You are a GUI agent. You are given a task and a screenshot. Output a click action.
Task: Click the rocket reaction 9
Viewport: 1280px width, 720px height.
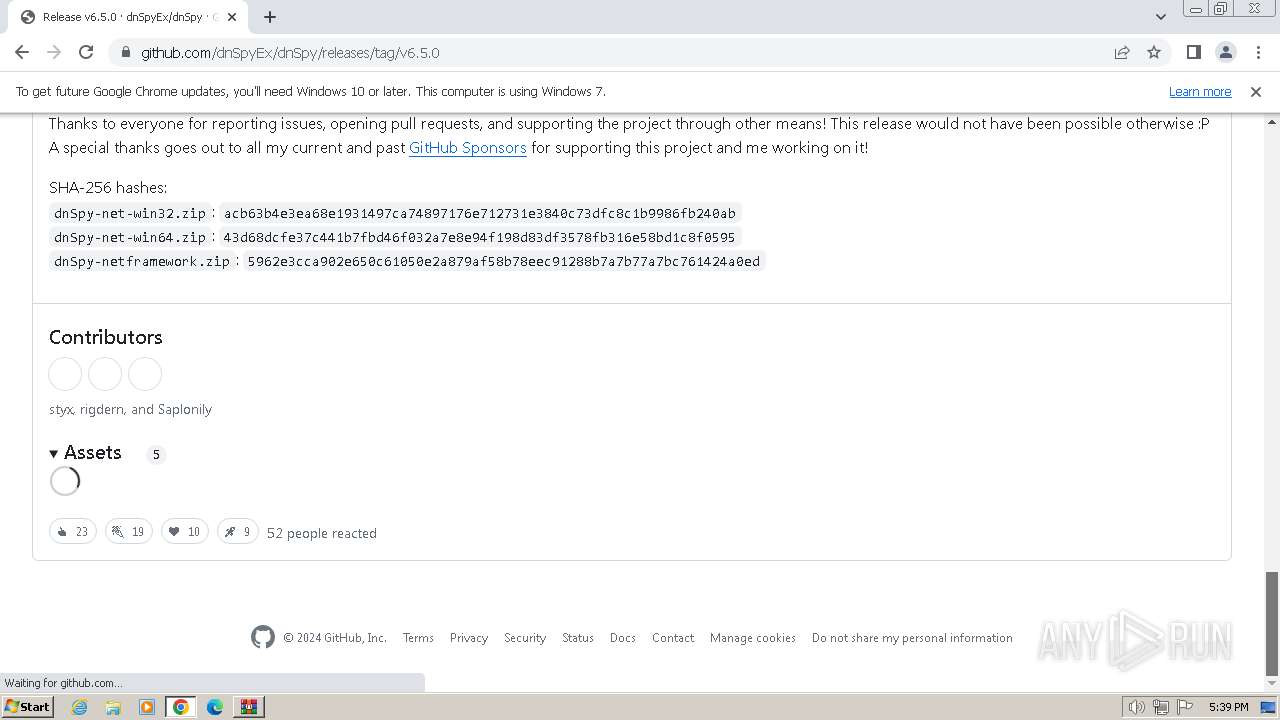238,532
